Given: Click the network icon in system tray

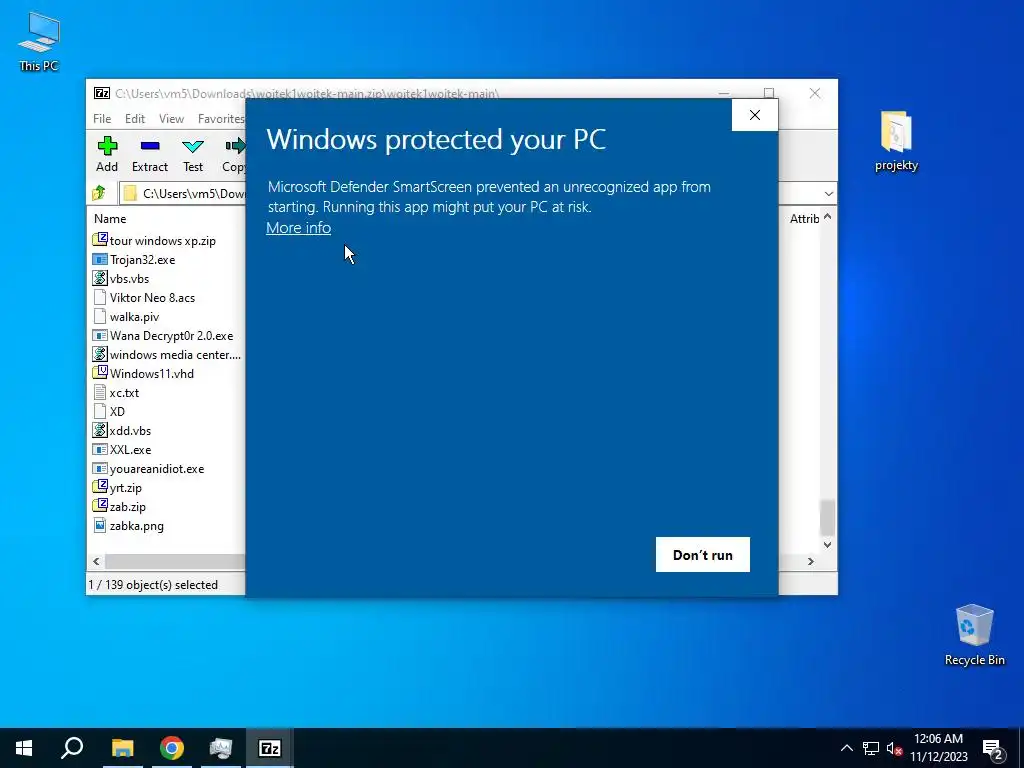Looking at the screenshot, I should point(871,748).
